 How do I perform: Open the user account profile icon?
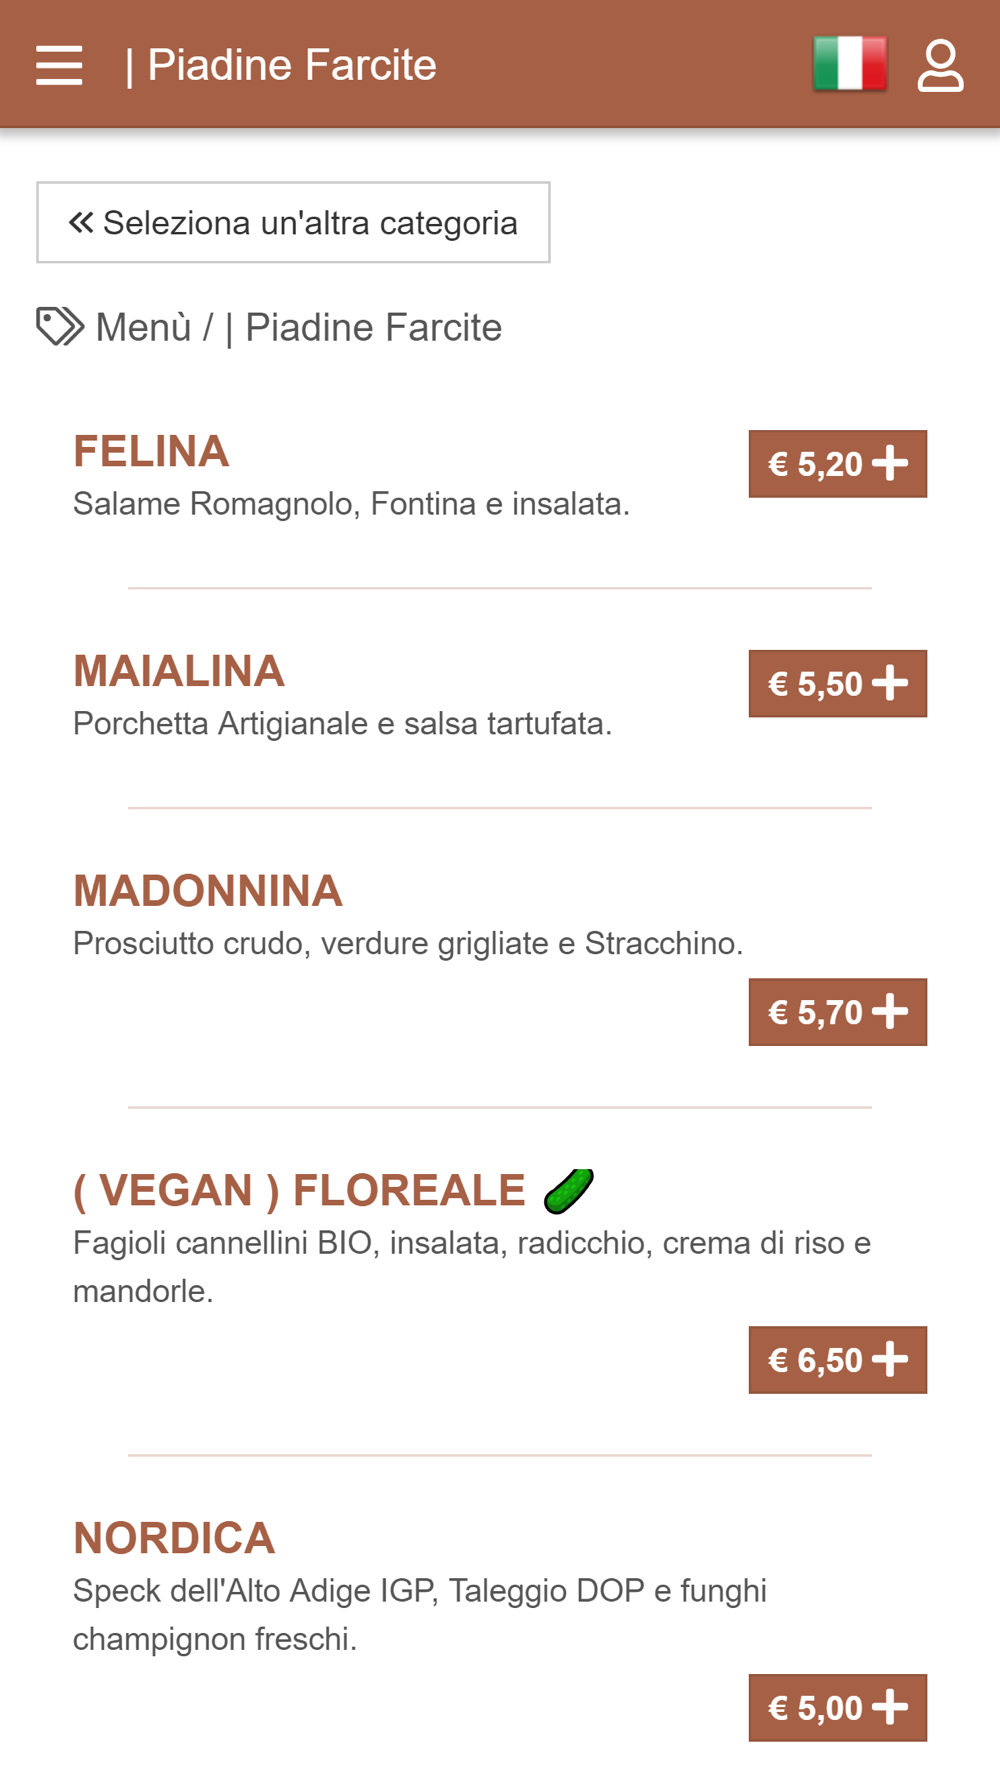(940, 66)
